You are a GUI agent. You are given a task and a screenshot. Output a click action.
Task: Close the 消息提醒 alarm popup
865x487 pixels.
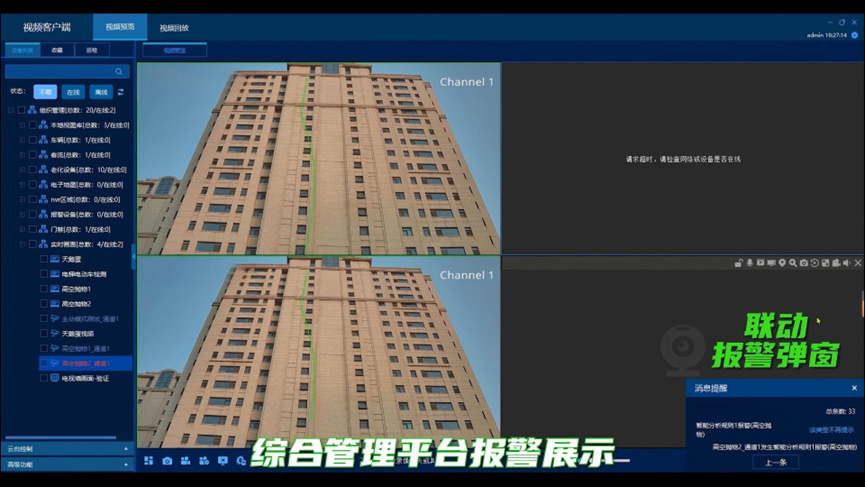coord(854,388)
